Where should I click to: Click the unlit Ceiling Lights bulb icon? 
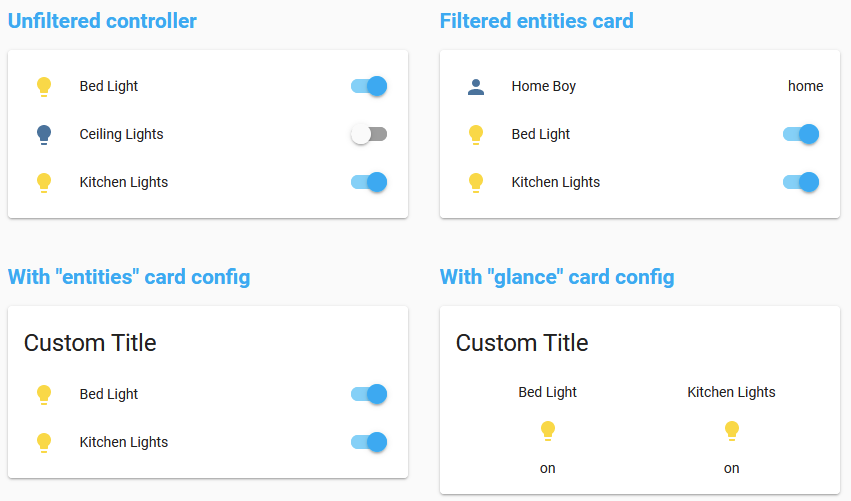point(44,134)
